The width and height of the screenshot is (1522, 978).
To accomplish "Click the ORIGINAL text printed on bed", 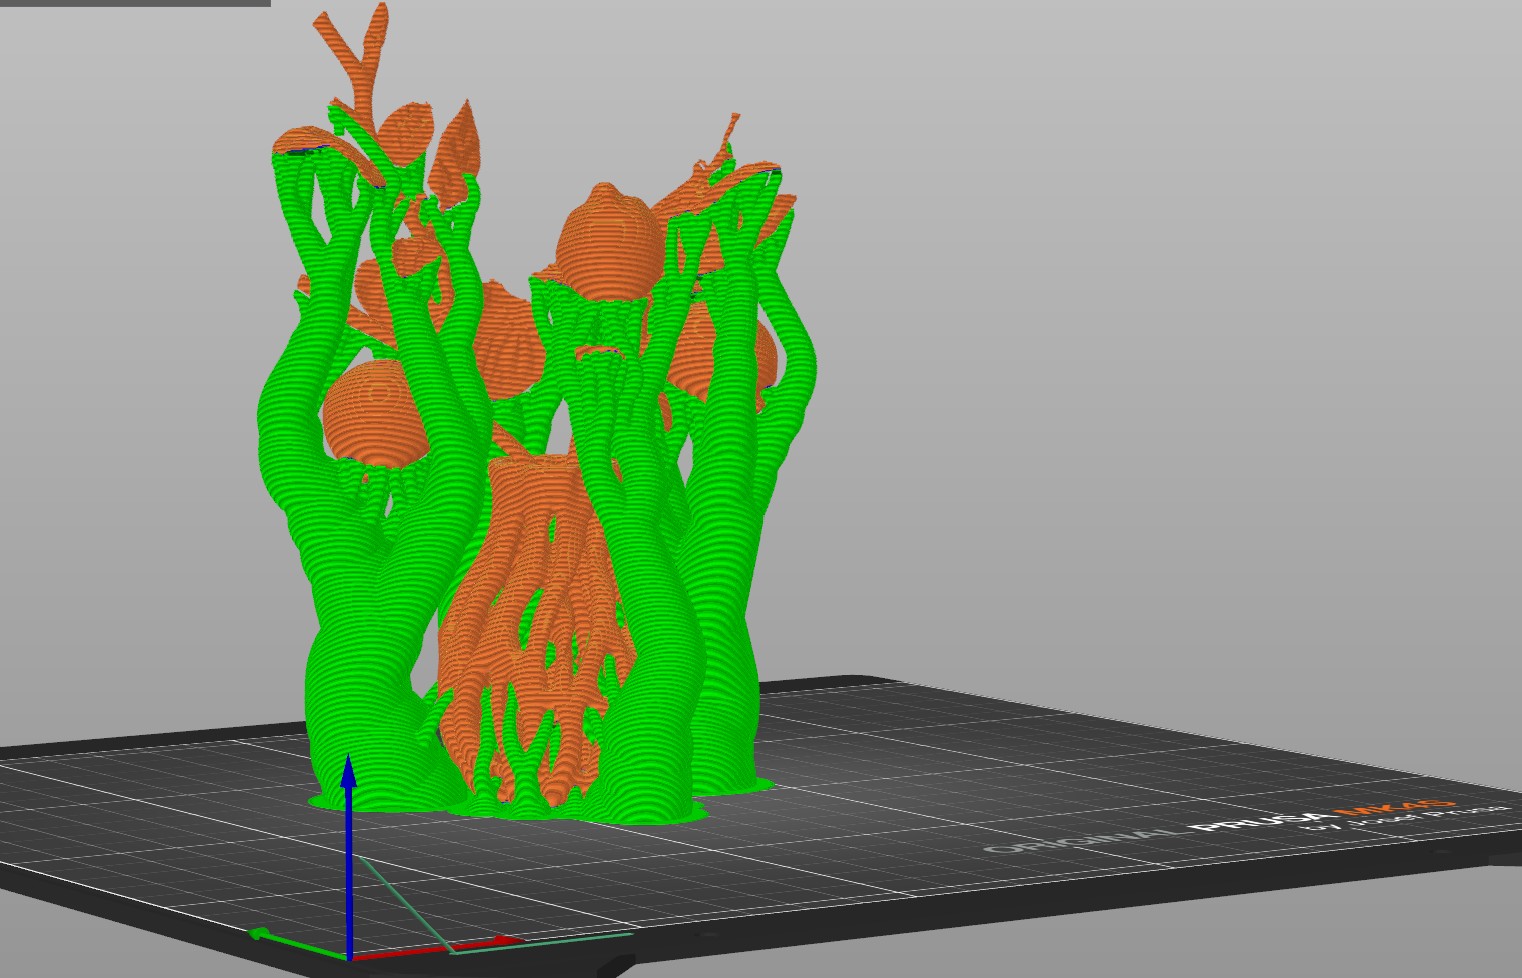I will [1085, 841].
